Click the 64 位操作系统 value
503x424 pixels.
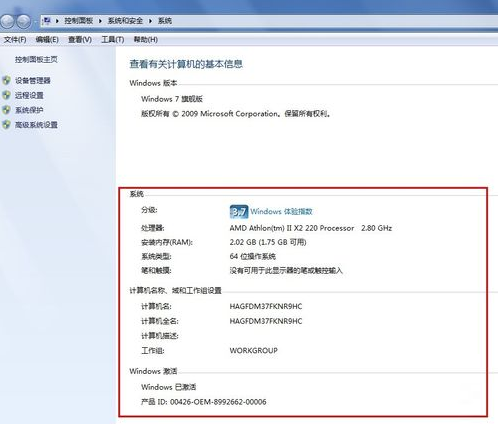[253, 256]
